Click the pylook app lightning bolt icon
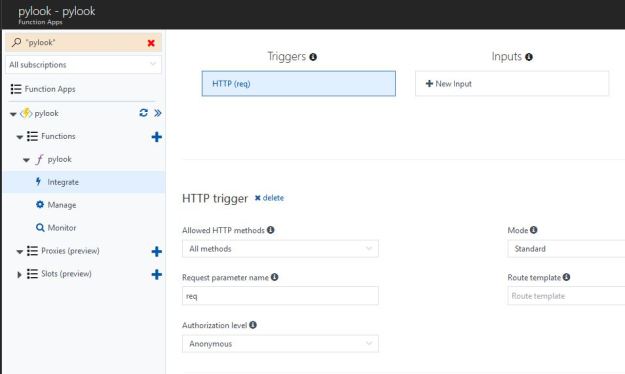The height and width of the screenshot is (374, 625). [x=26, y=113]
